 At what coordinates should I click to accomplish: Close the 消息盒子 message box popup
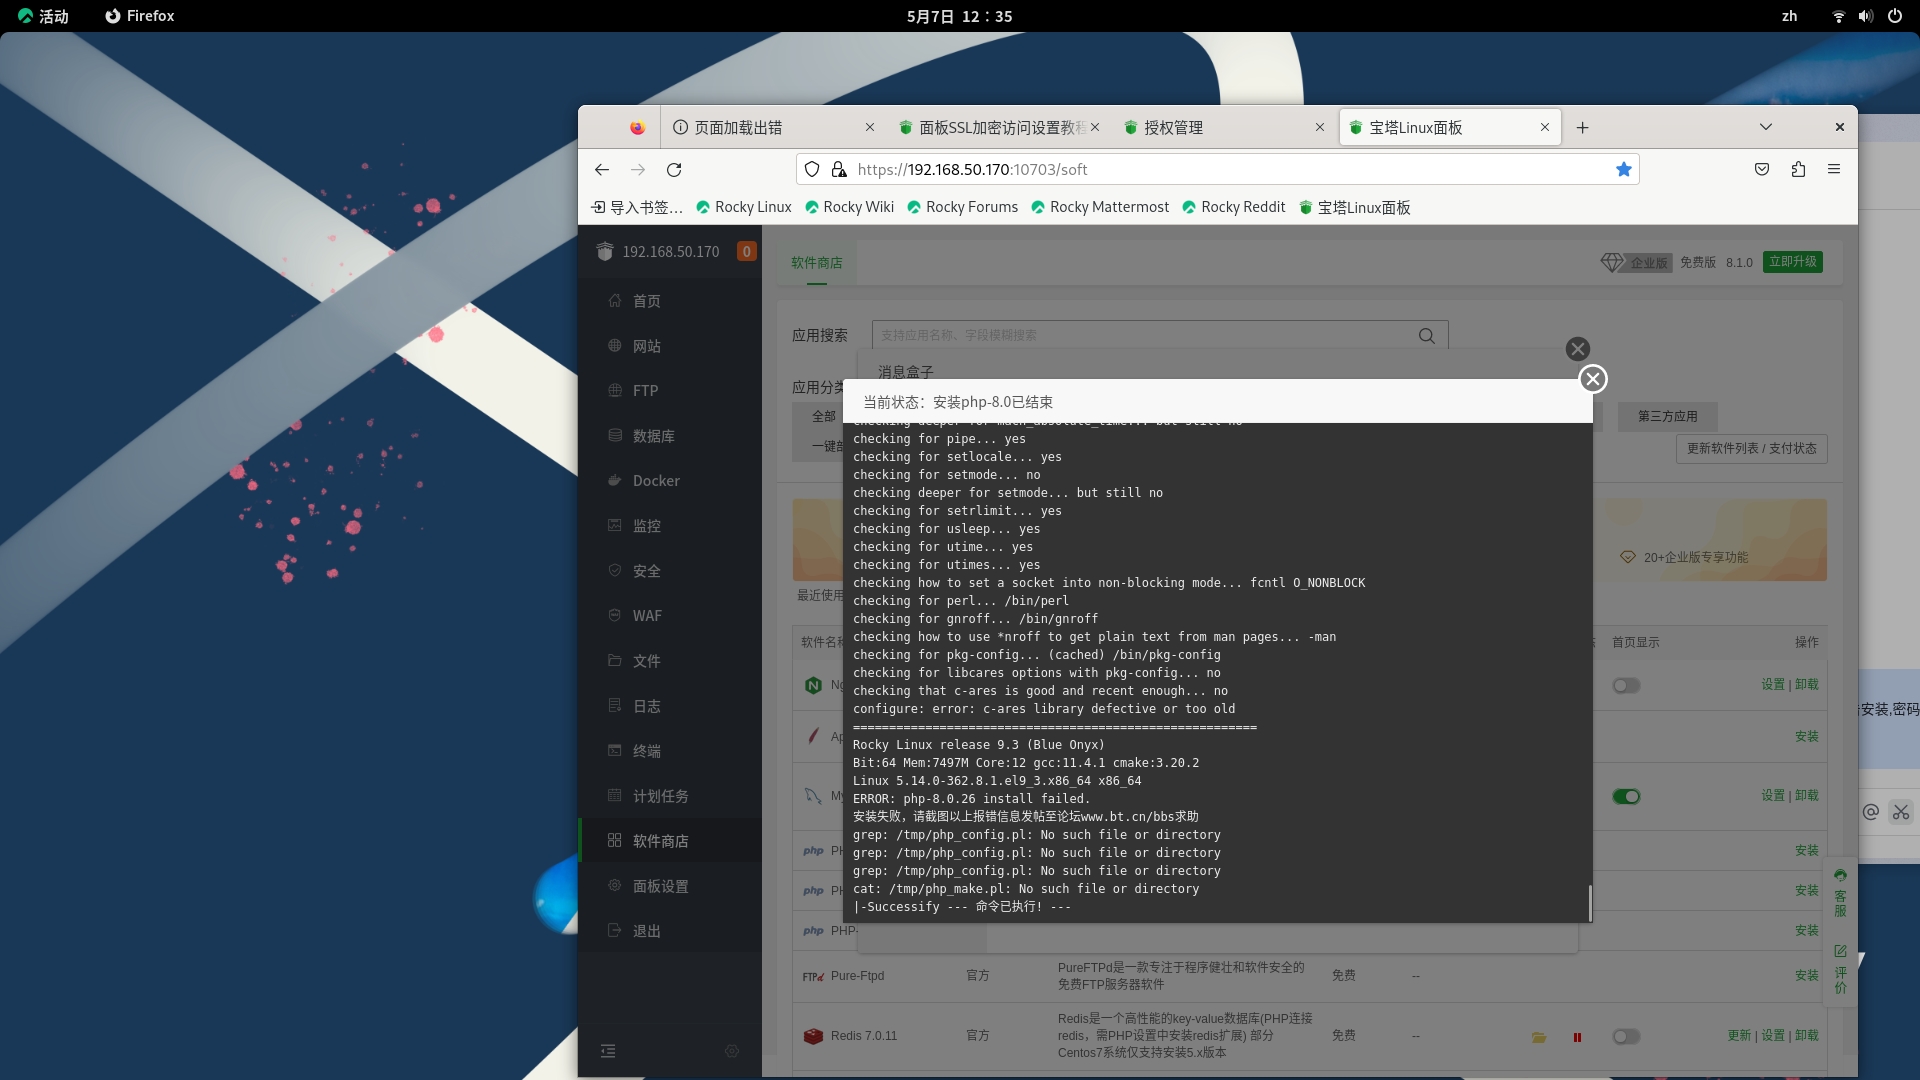click(1578, 349)
